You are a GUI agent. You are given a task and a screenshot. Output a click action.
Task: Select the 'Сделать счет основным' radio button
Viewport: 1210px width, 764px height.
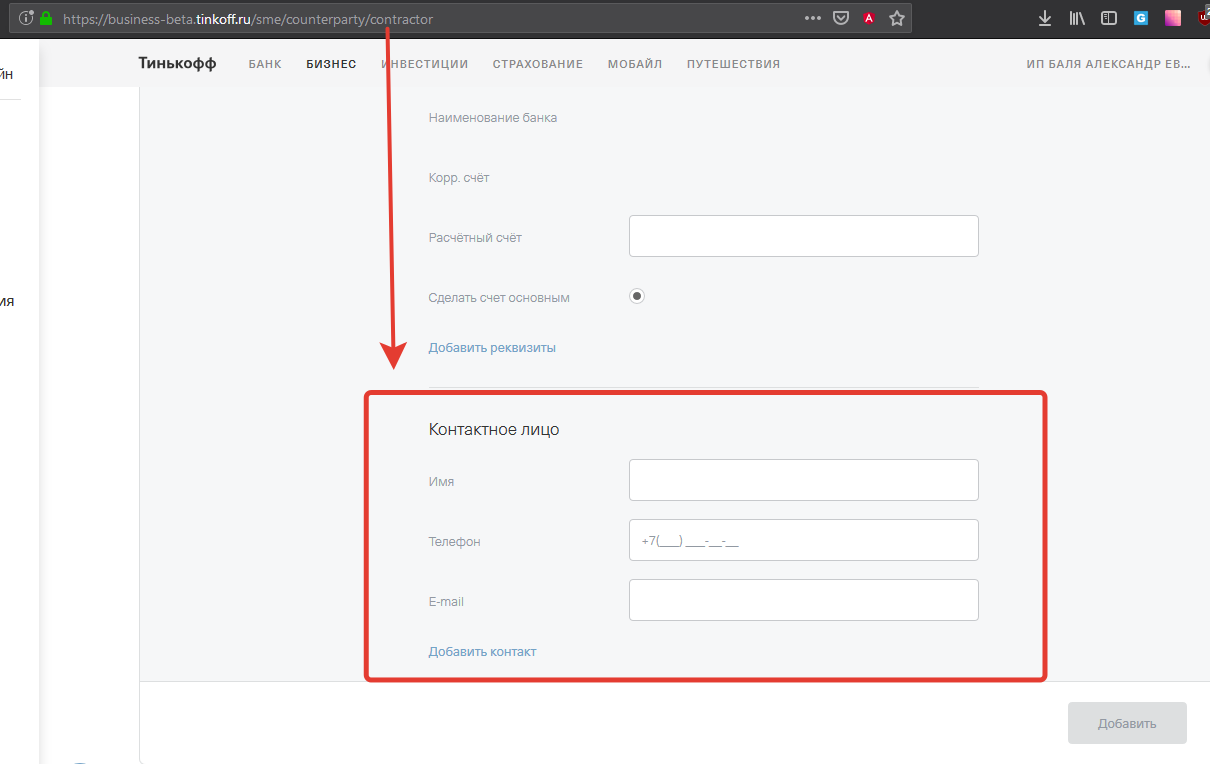click(637, 296)
